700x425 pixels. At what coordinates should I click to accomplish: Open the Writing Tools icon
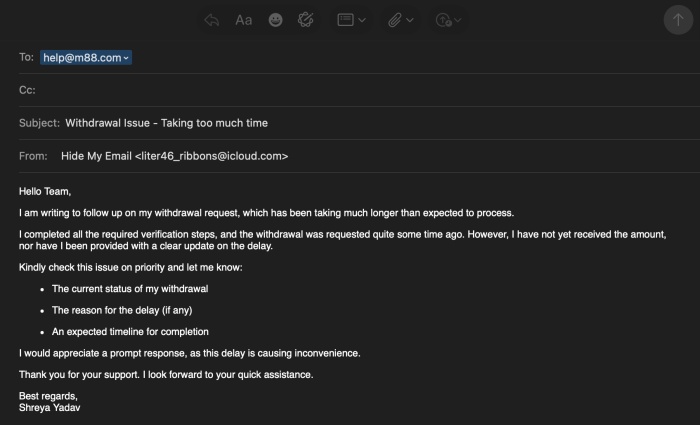[x=306, y=20]
